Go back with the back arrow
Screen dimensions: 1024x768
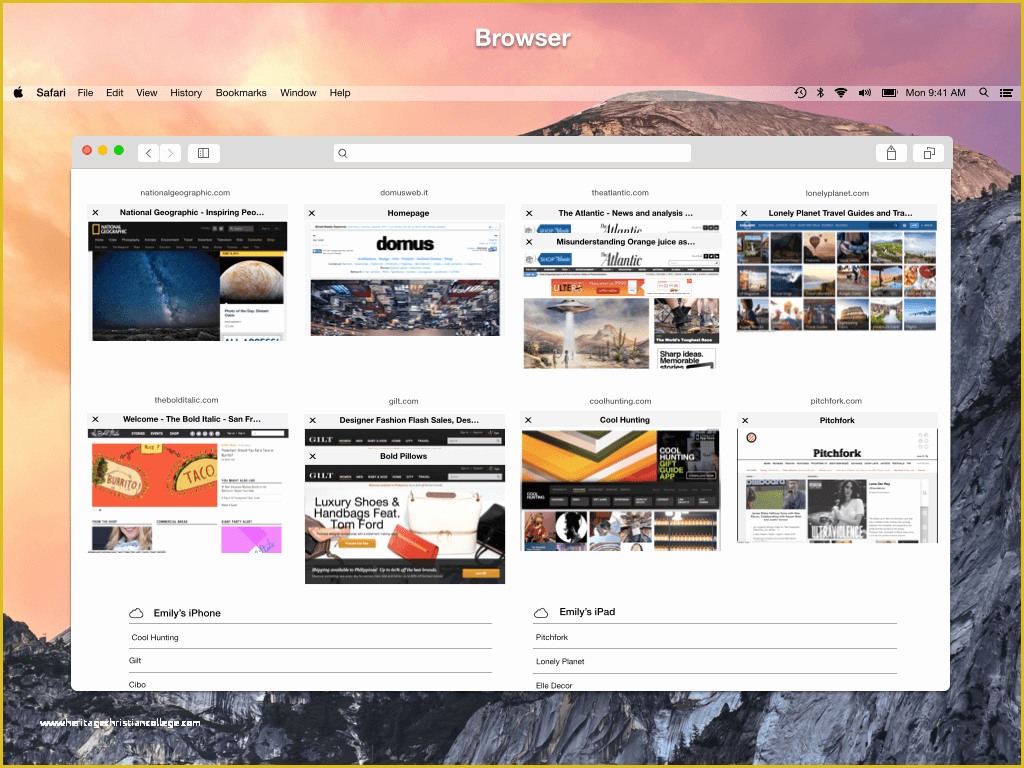tap(149, 153)
